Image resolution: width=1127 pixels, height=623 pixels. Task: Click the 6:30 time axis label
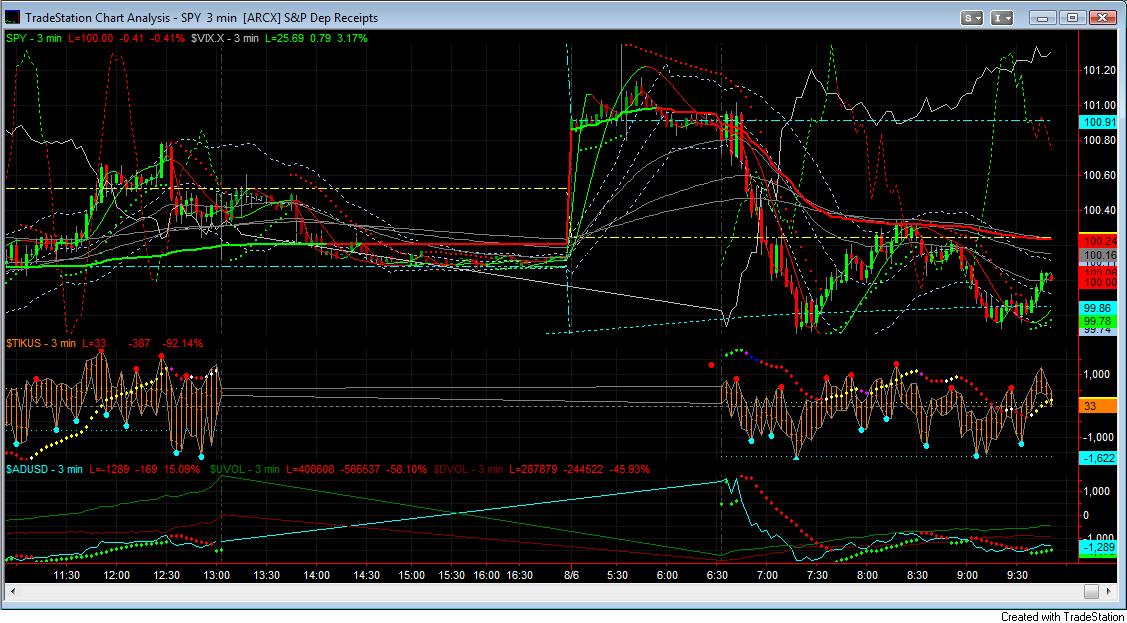(x=717, y=575)
